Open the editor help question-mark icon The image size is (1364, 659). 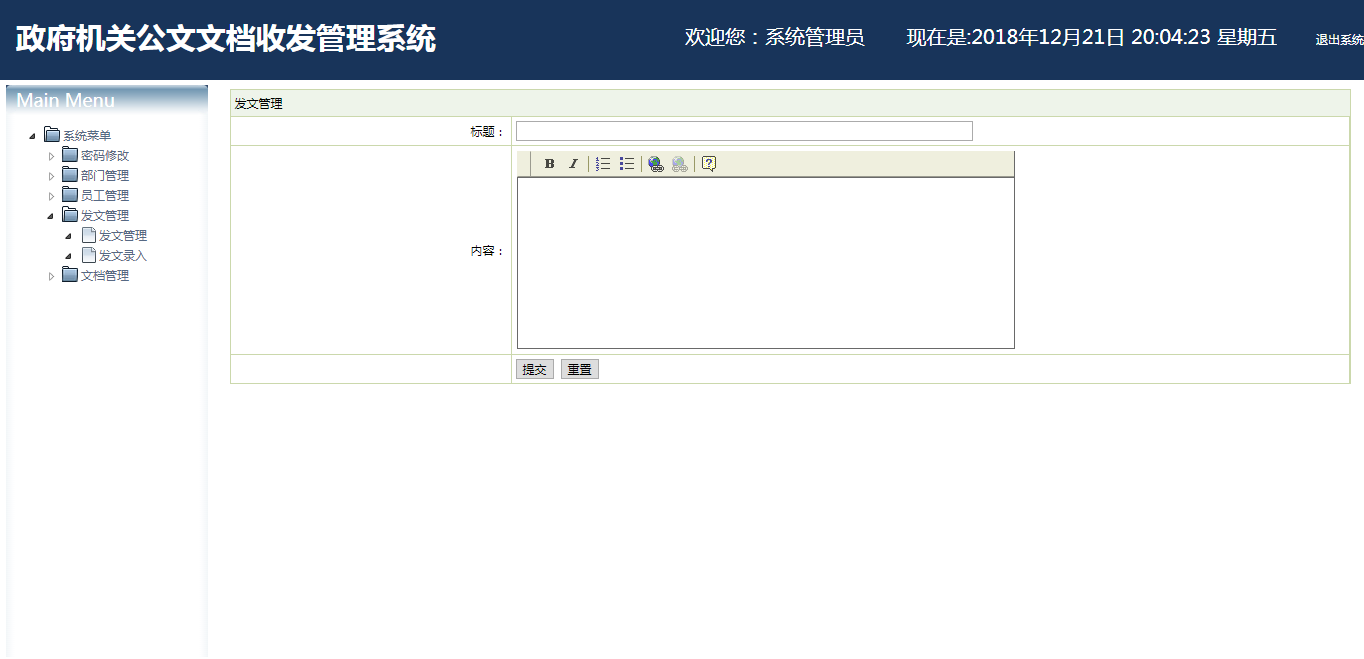point(709,164)
